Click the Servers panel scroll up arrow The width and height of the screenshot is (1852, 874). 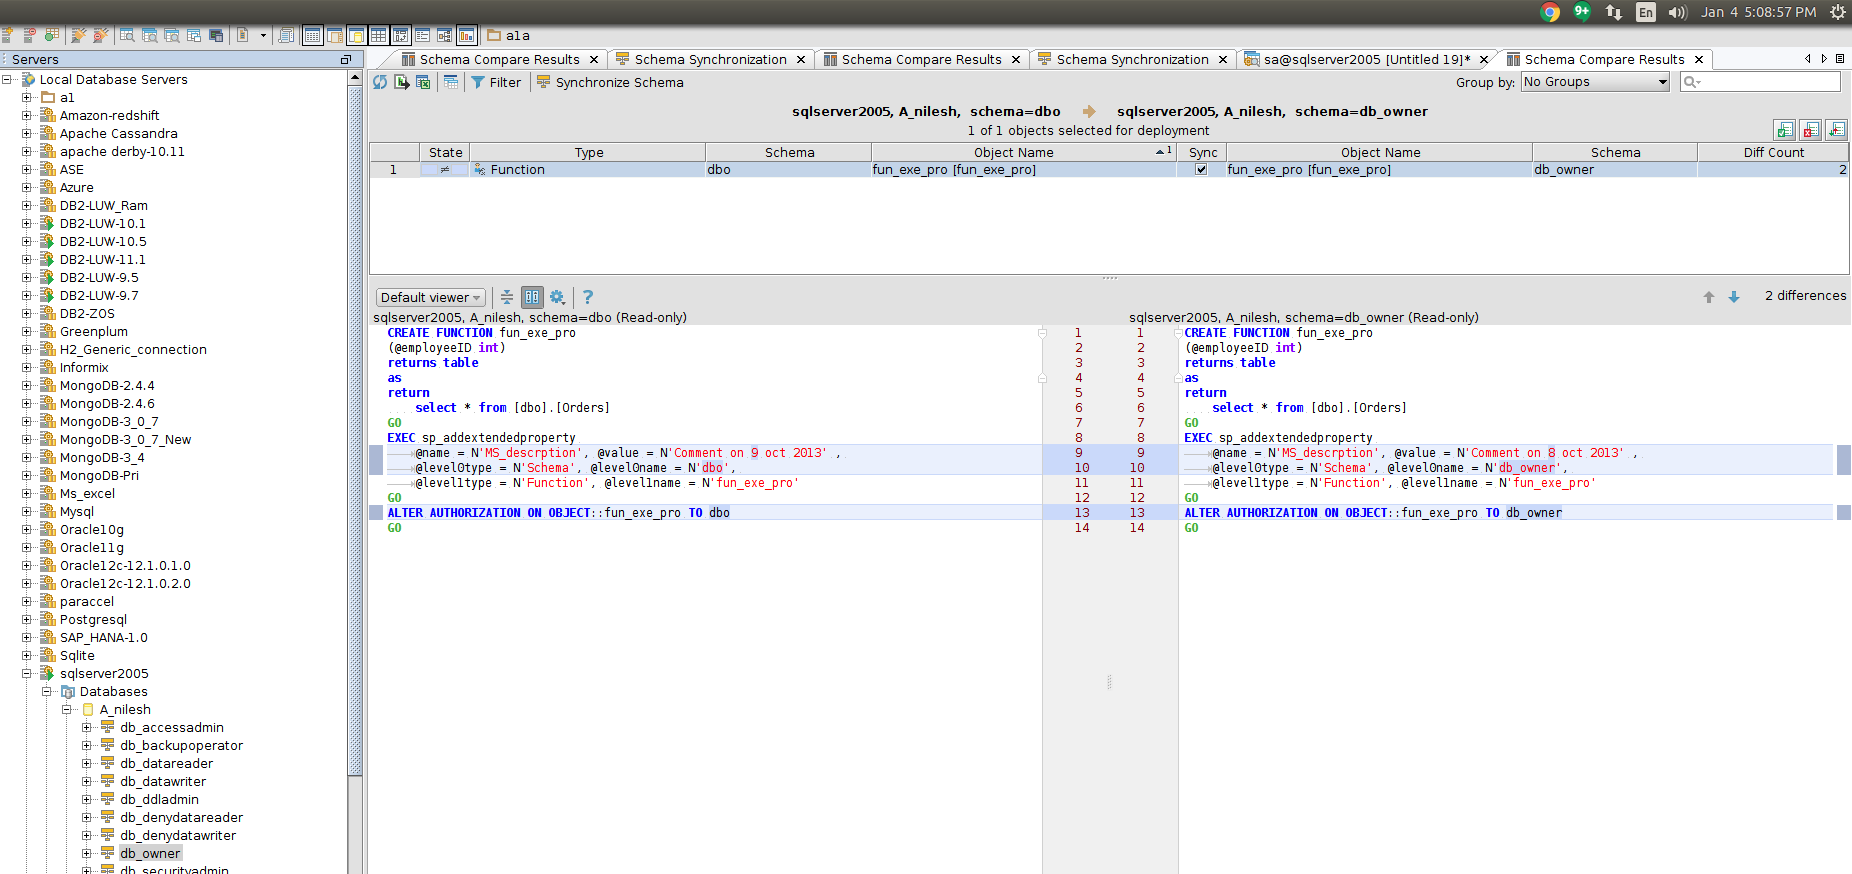click(x=355, y=78)
